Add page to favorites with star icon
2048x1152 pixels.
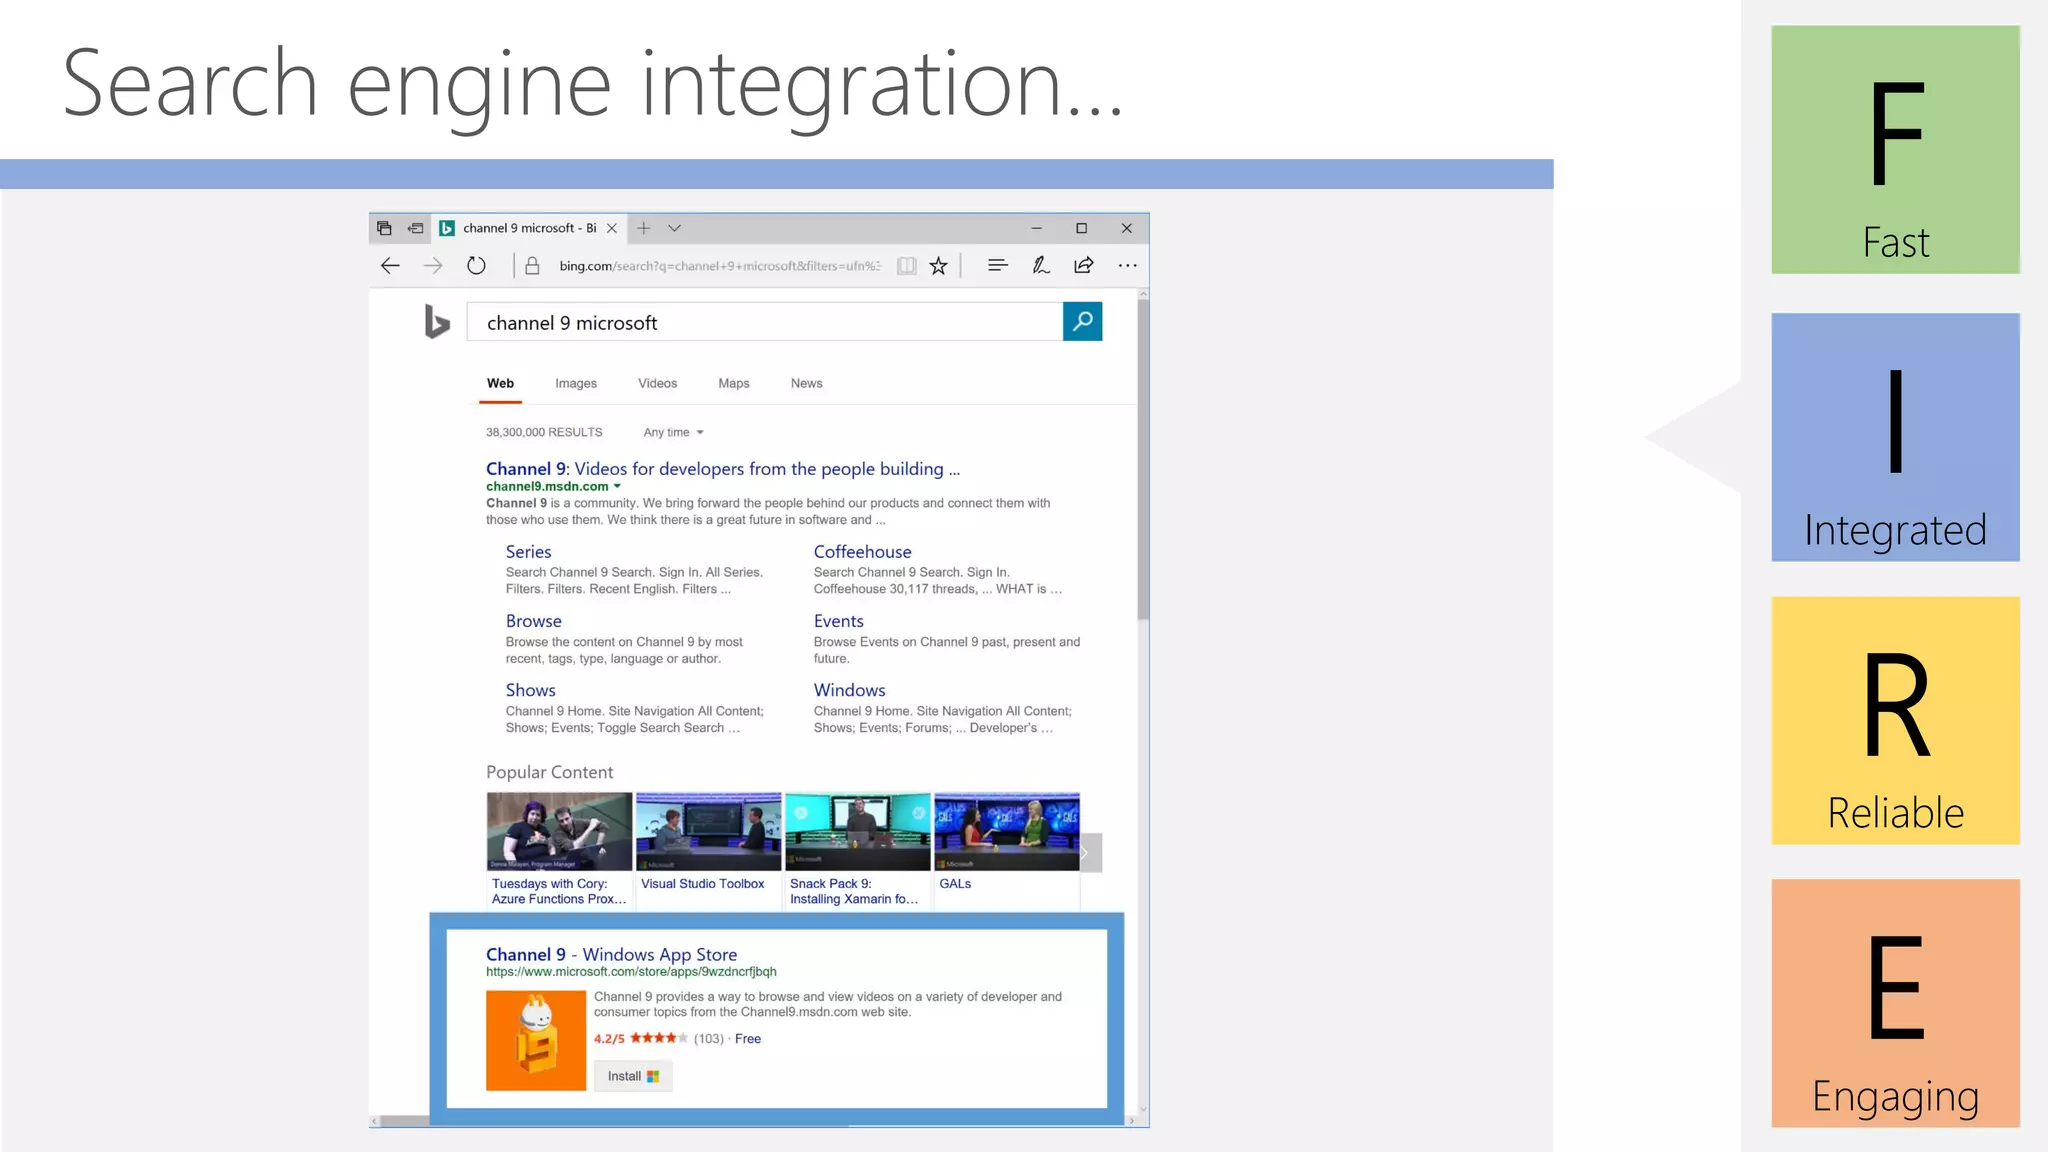point(938,265)
